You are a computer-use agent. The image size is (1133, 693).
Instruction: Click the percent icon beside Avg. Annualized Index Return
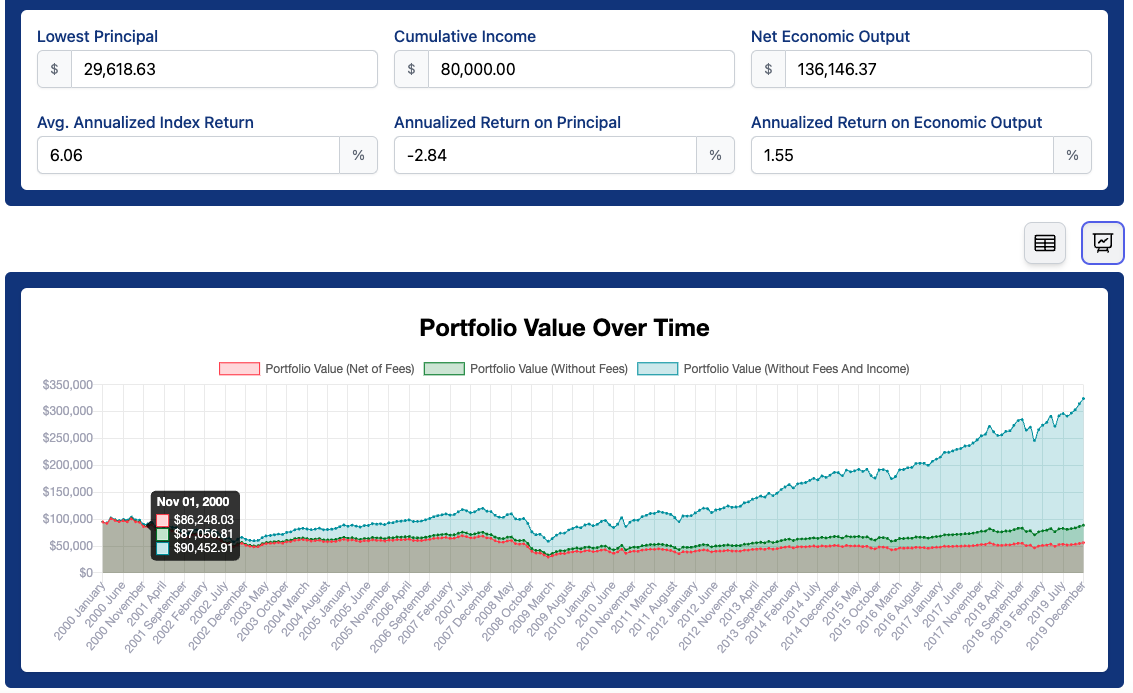tap(359, 155)
